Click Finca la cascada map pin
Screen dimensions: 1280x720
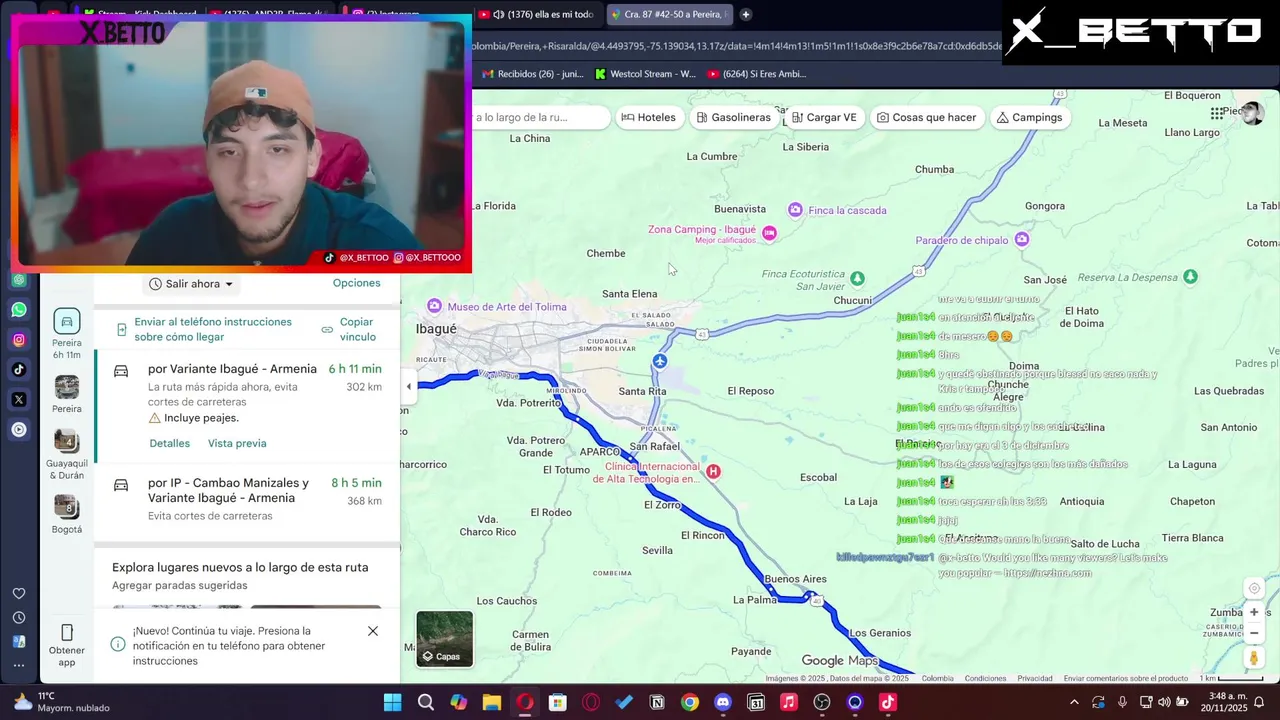click(x=795, y=210)
